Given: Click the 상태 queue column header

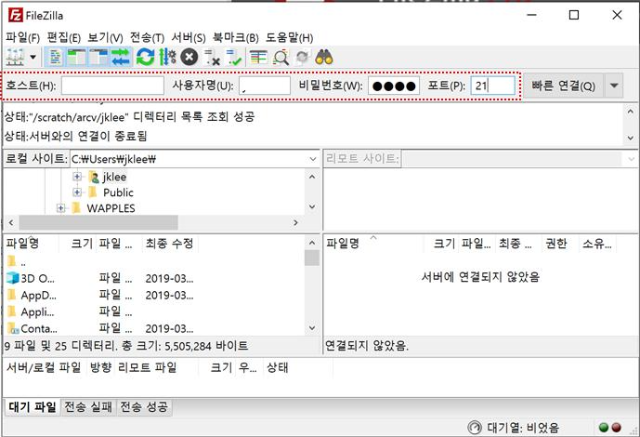Looking at the screenshot, I should 277,368.
